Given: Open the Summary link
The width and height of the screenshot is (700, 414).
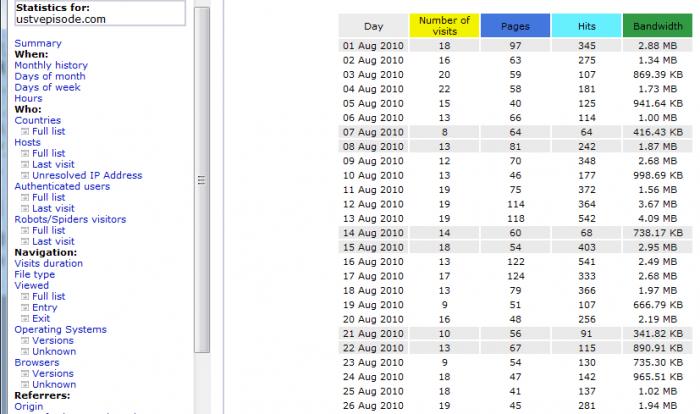Looking at the screenshot, I should [x=38, y=43].
